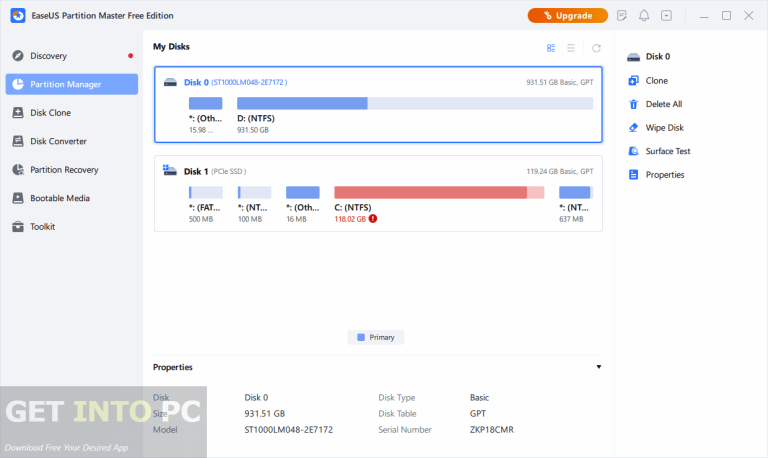Click the orange Upgrade button
Image resolution: width=768 pixels, height=458 pixels.
(x=567, y=16)
